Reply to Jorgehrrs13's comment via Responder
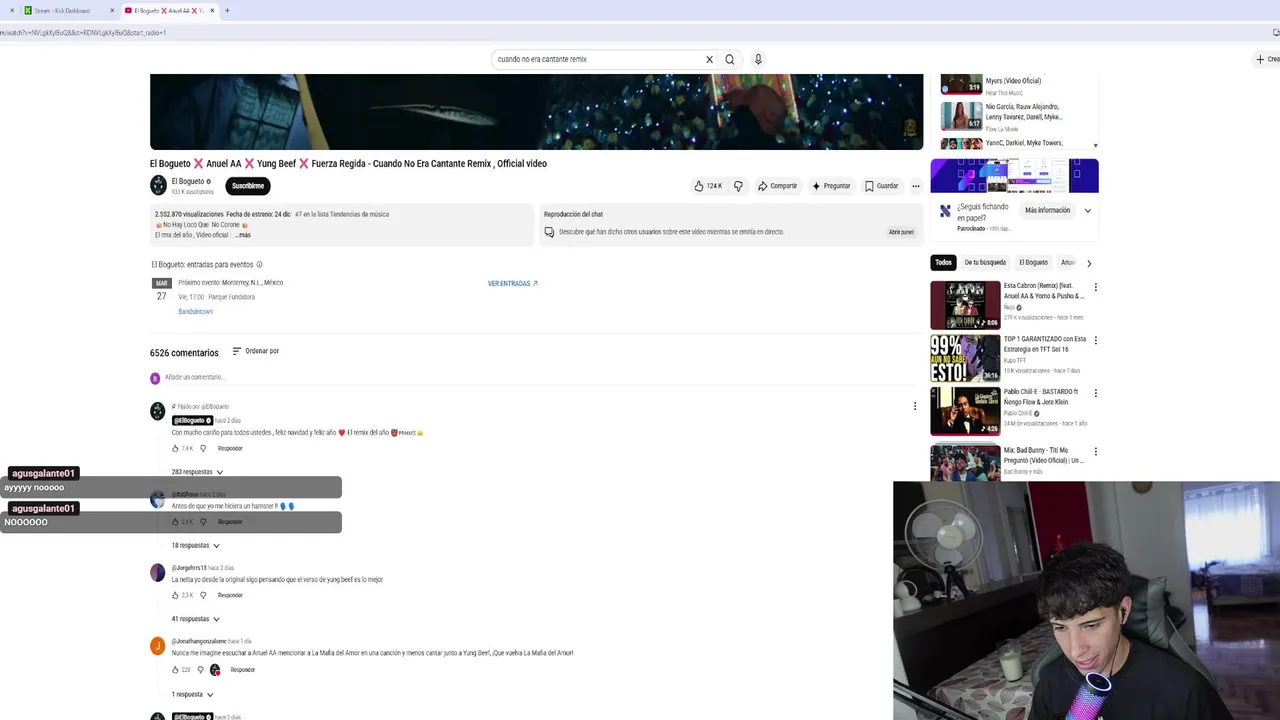Viewport: 1280px width, 720px height. click(x=230, y=595)
